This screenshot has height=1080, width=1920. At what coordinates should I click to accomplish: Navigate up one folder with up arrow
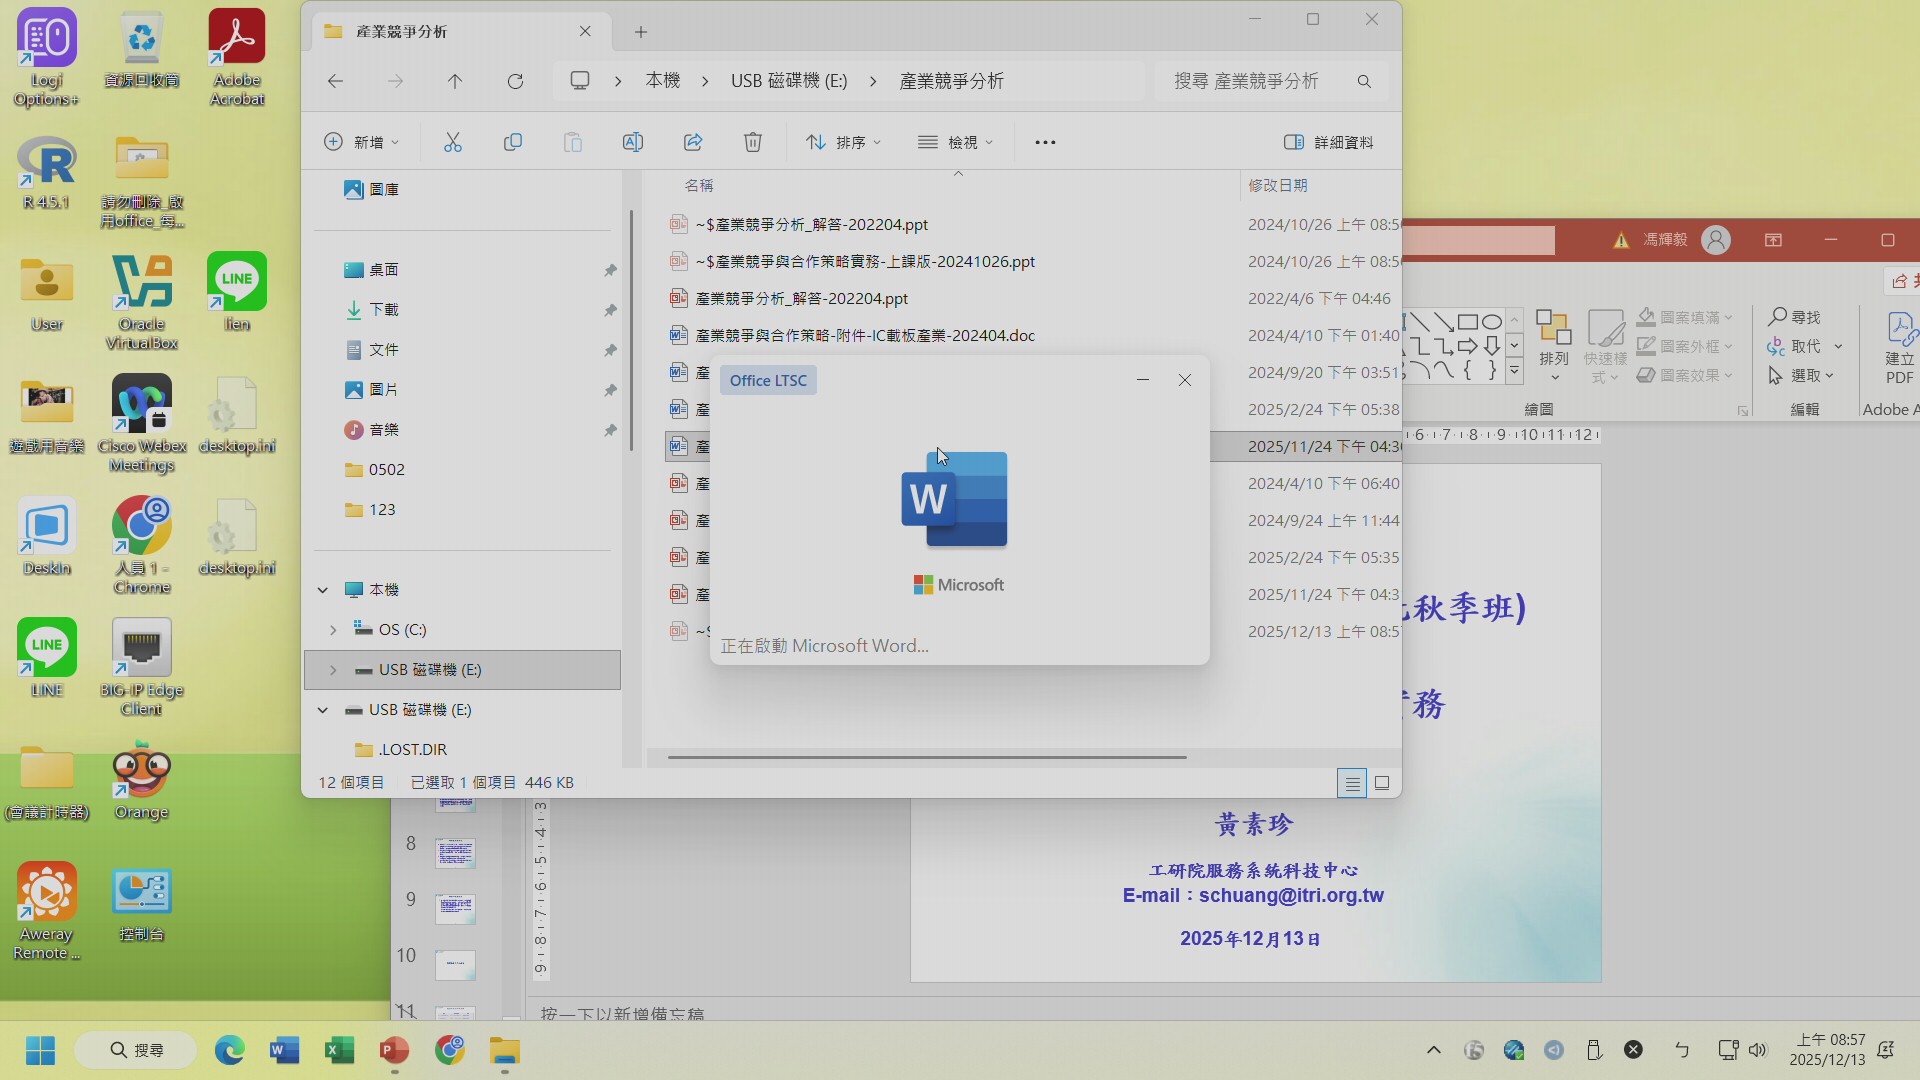pyautogui.click(x=455, y=81)
